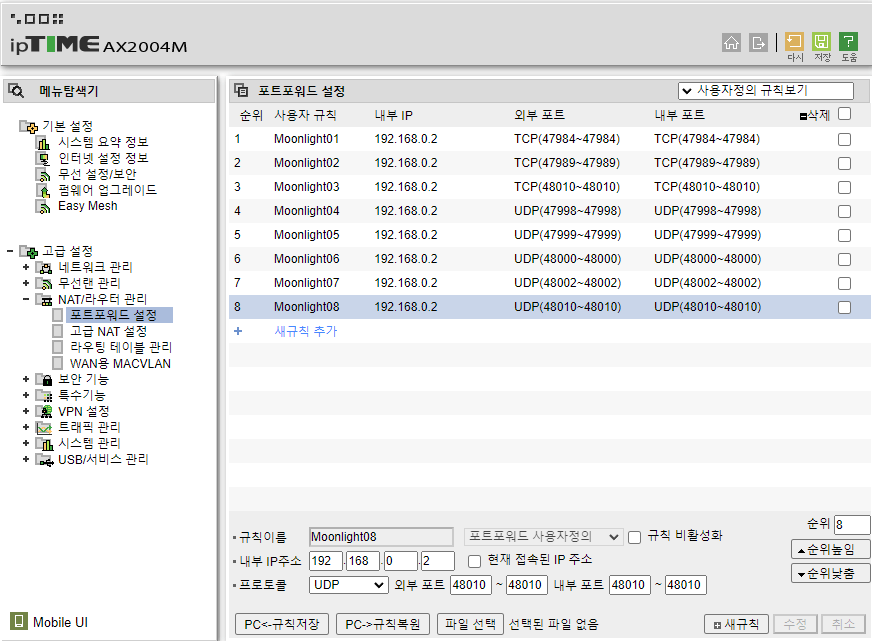The height and width of the screenshot is (641, 872).
Task: Select the Moonlight07 rule row
Action: tap(550, 283)
